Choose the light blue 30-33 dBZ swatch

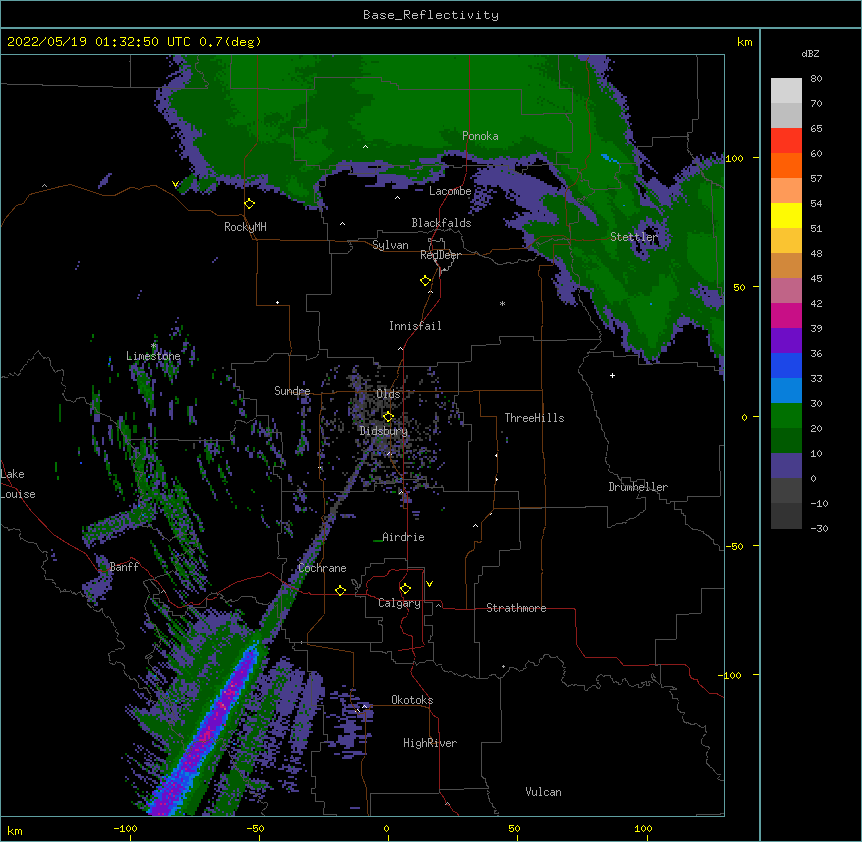[786, 391]
